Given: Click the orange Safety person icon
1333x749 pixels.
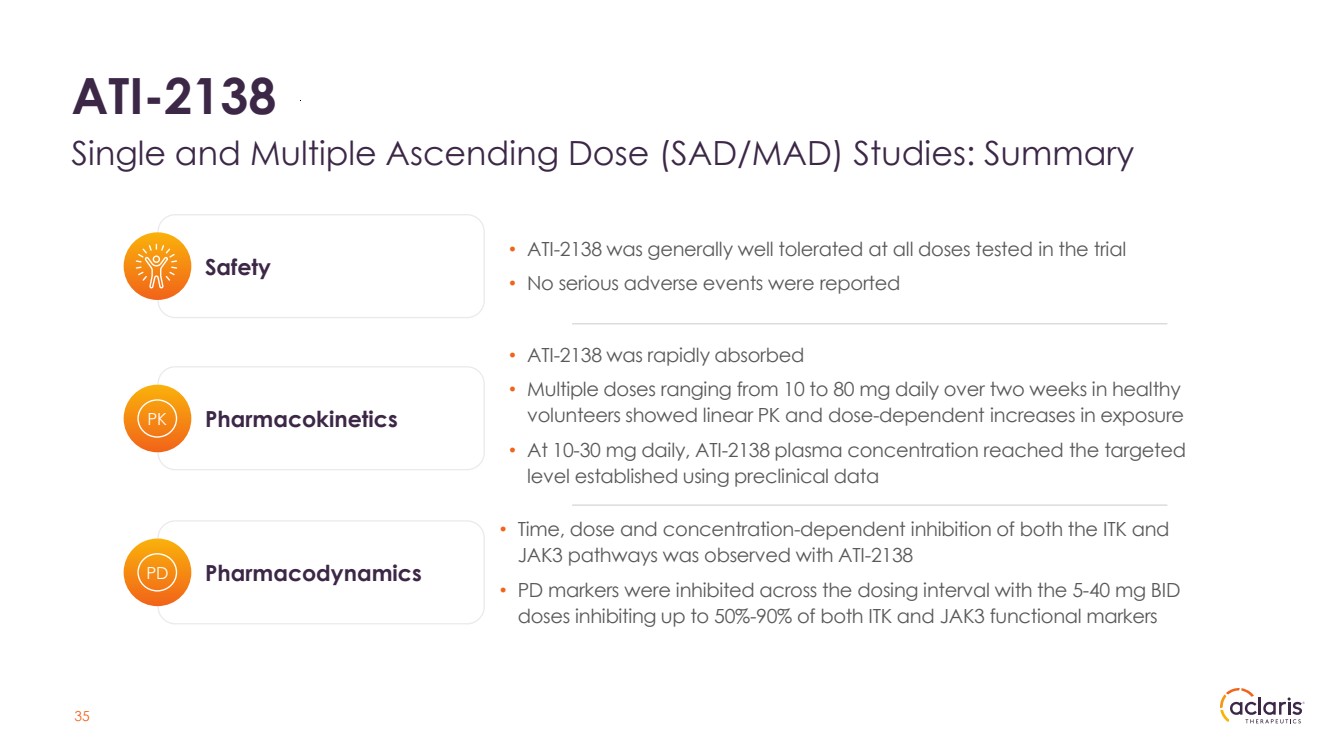Looking at the screenshot, I should 157,267.
